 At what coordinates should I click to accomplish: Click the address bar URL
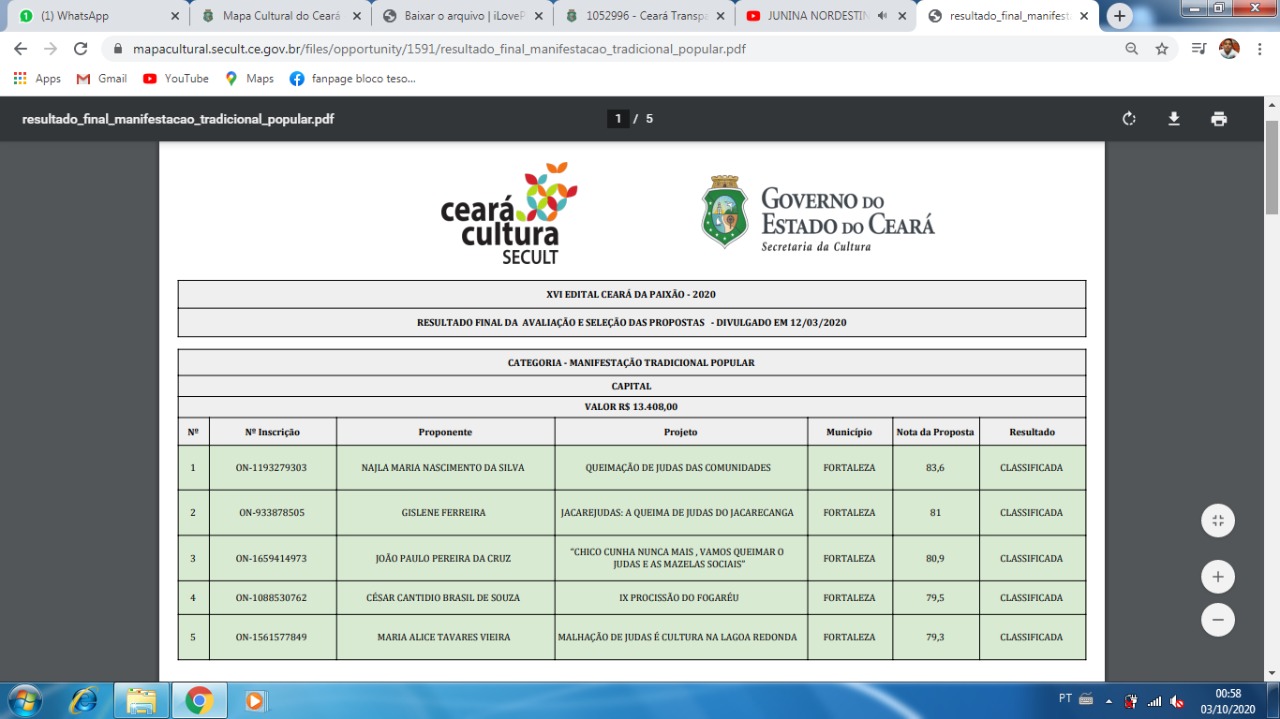point(440,49)
